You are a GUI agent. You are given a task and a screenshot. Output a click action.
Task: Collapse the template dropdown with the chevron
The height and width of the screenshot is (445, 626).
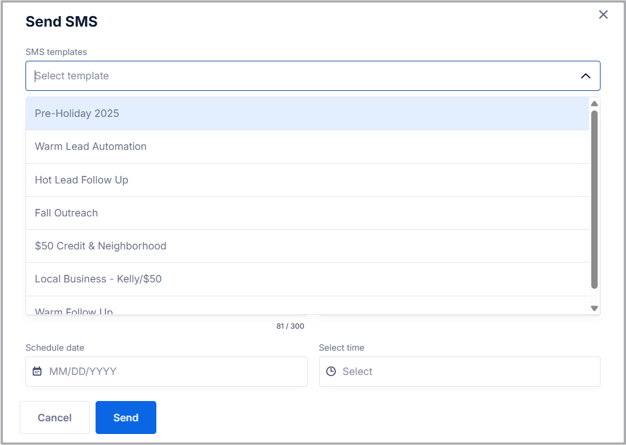(585, 76)
